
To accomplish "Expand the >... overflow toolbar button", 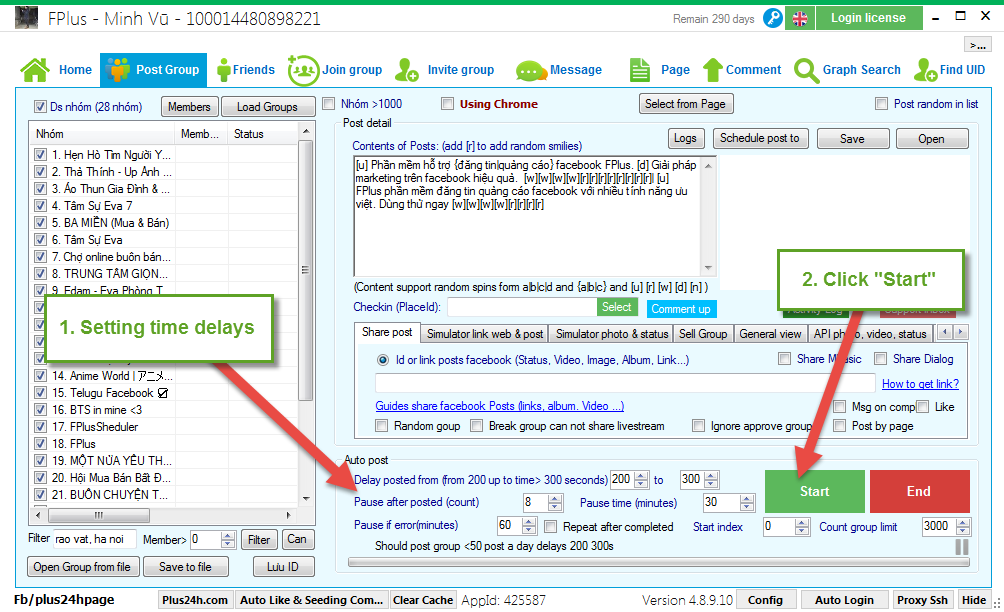I will [x=978, y=45].
